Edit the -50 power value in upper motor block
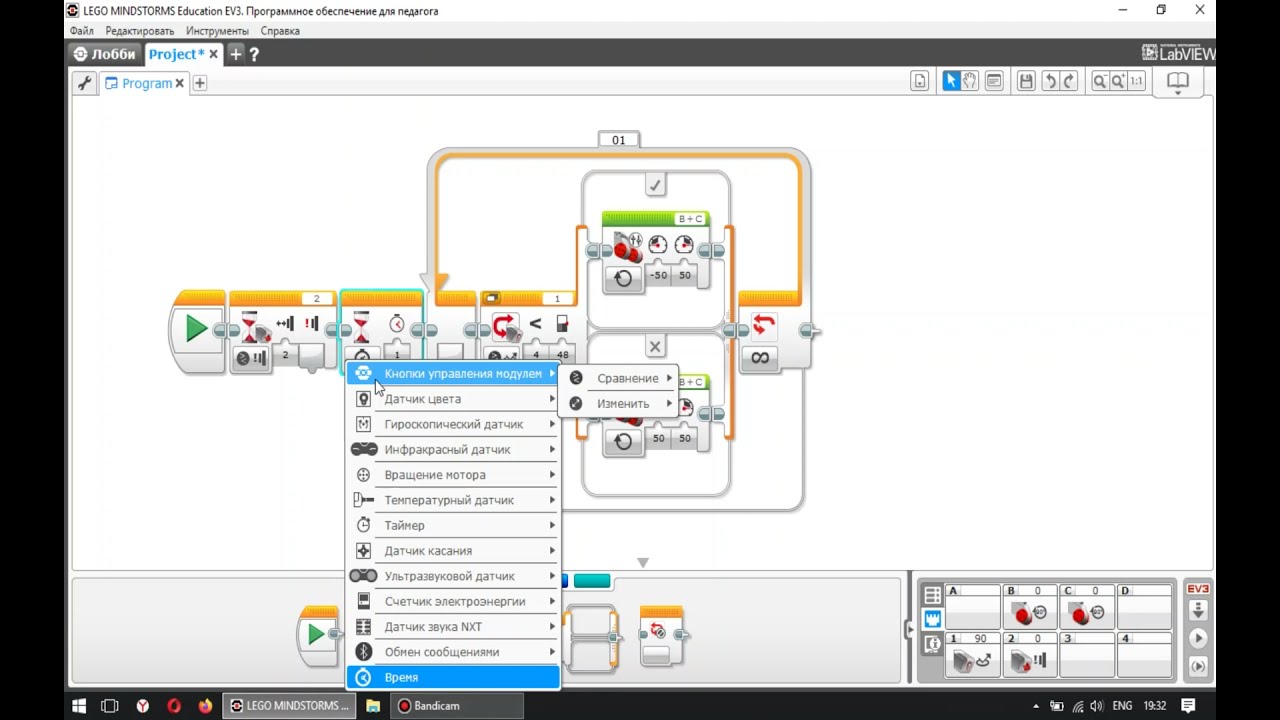The height and width of the screenshot is (720, 1280). click(x=658, y=275)
